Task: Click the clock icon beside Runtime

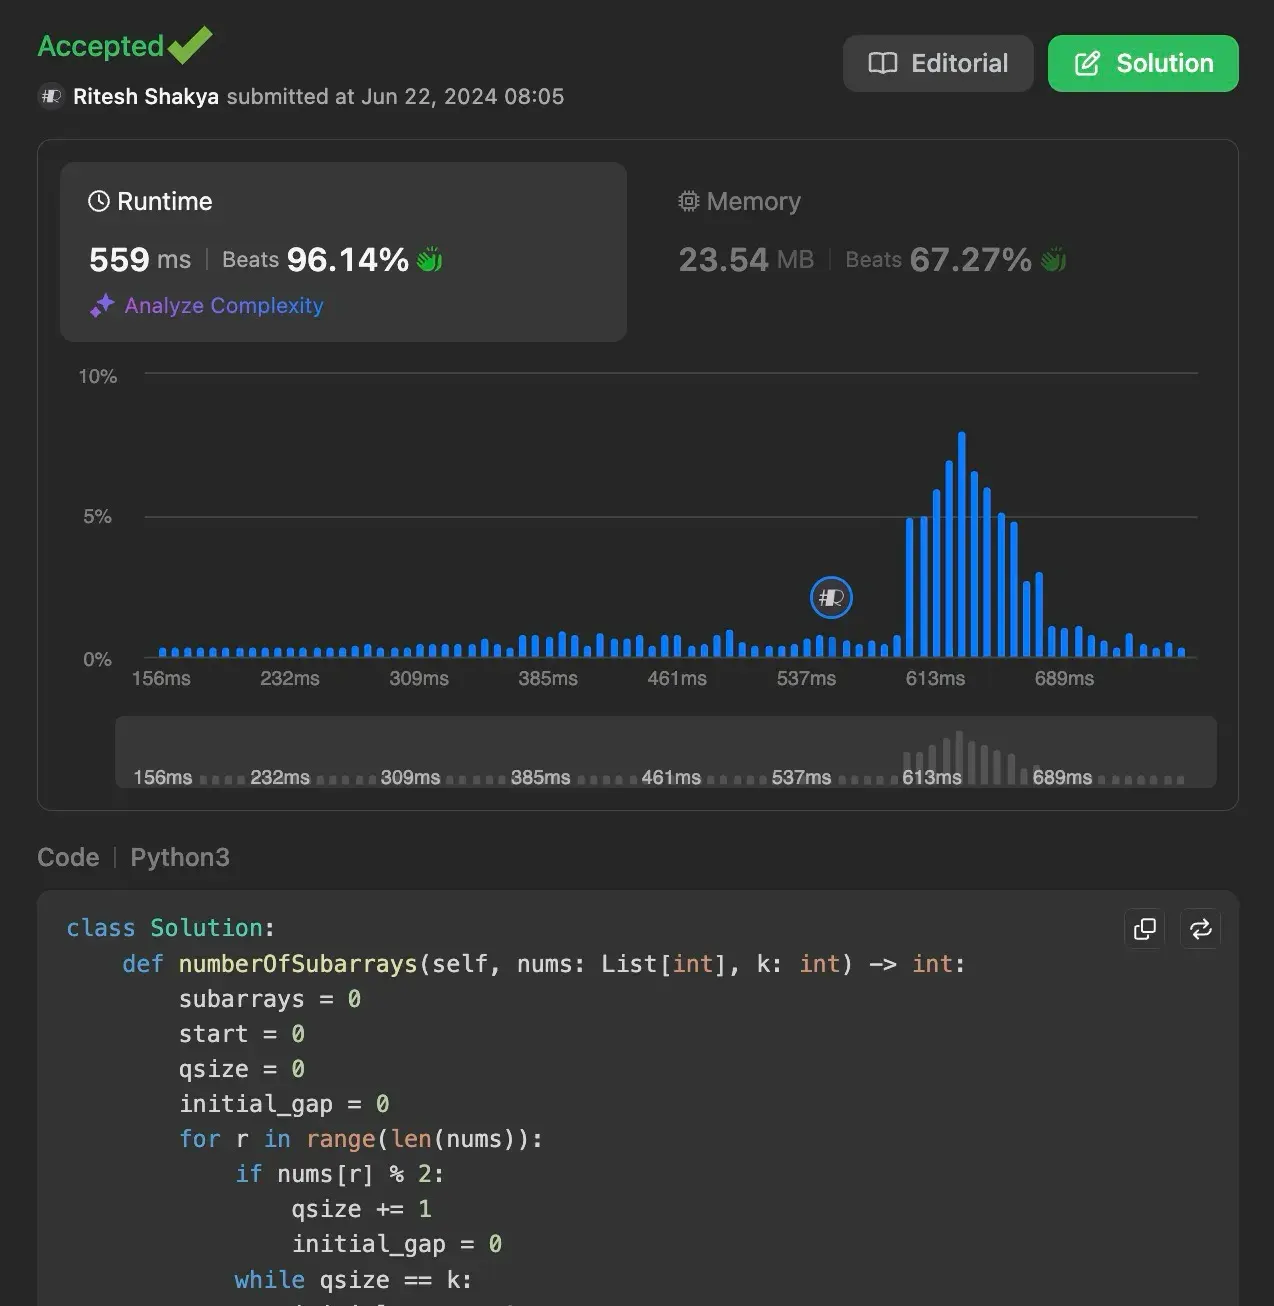Action: [99, 202]
